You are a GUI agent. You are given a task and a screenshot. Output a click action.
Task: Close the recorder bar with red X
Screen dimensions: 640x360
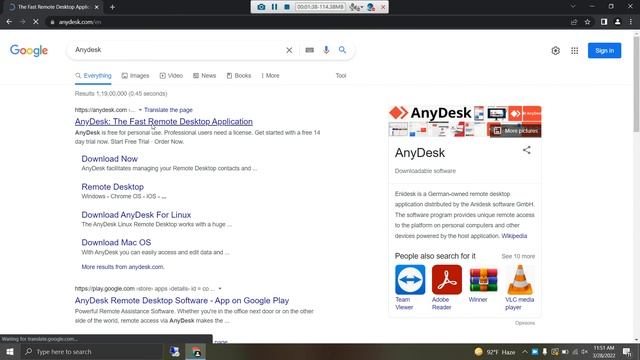pyautogui.click(x=383, y=7)
